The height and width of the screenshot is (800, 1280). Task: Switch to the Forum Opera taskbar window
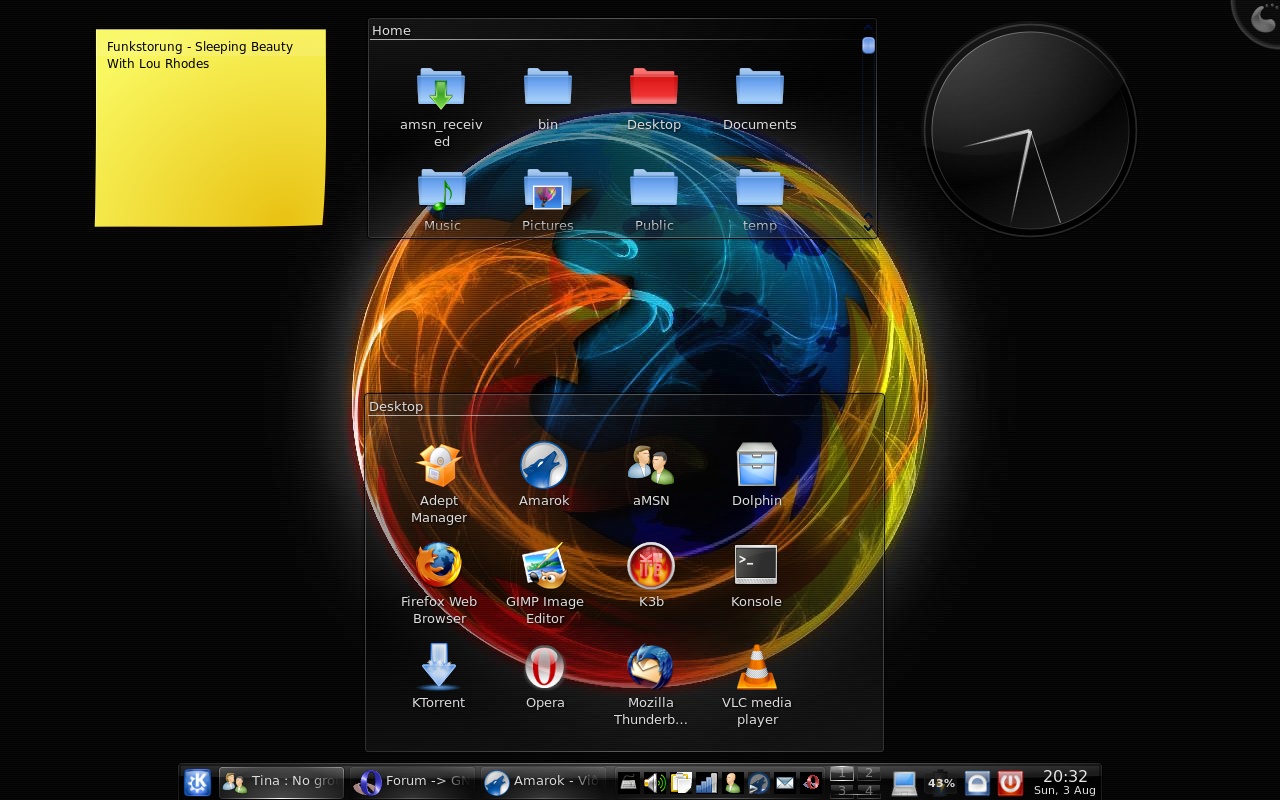pyautogui.click(x=413, y=782)
